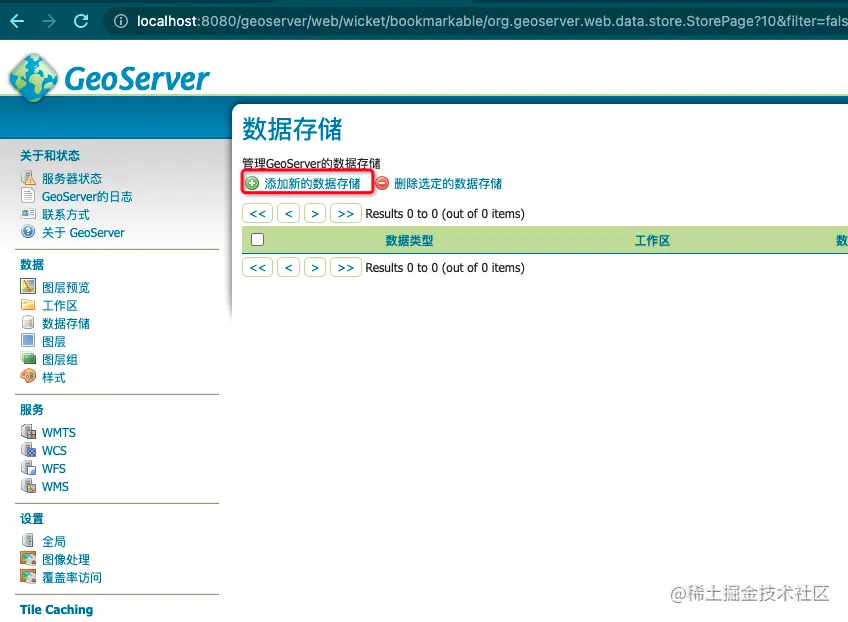Click 添加新的数据存储 link

[x=312, y=183]
